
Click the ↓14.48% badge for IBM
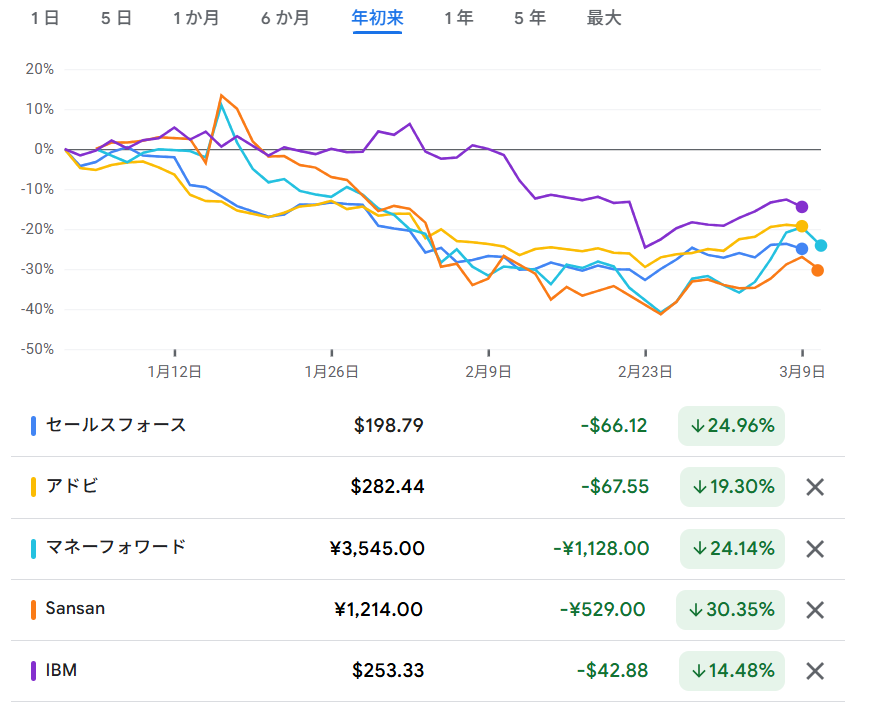pyautogui.click(x=732, y=671)
